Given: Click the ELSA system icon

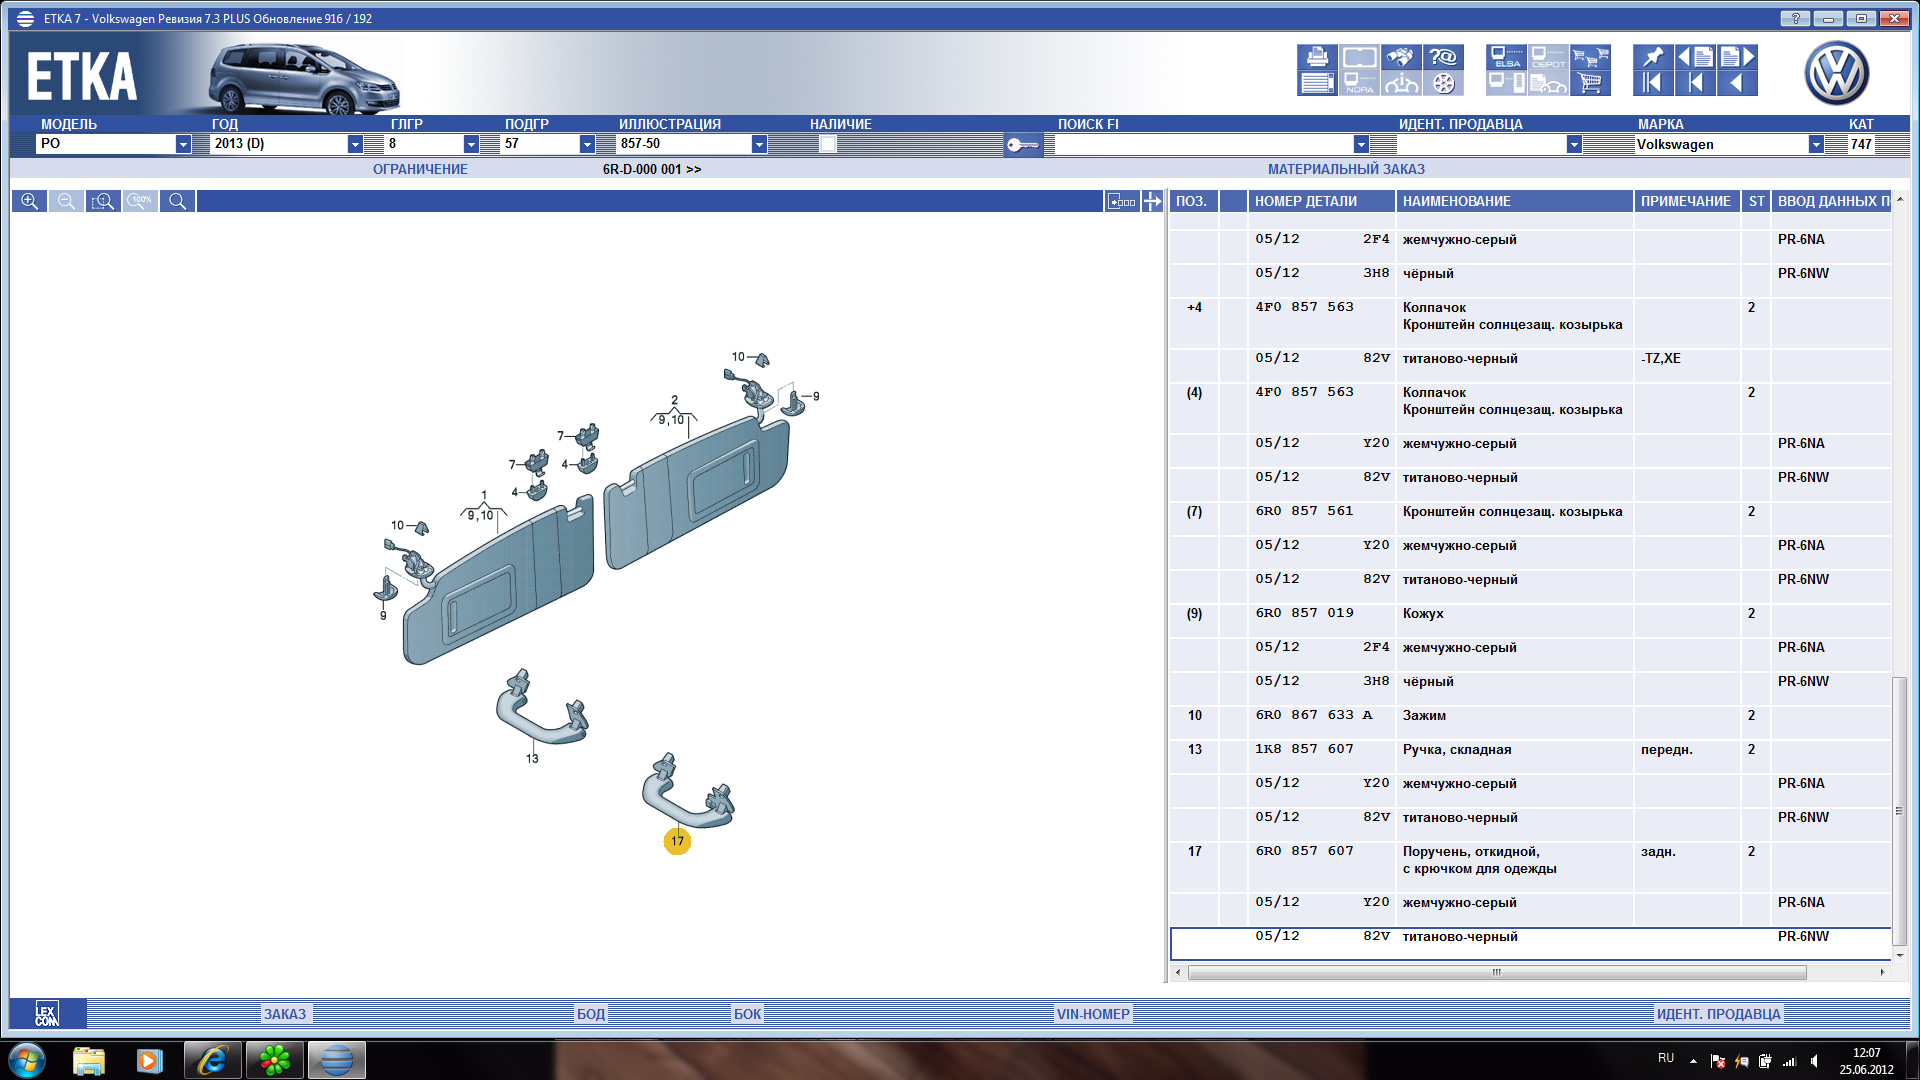Looking at the screenshot, I should tap(1505, 57).
